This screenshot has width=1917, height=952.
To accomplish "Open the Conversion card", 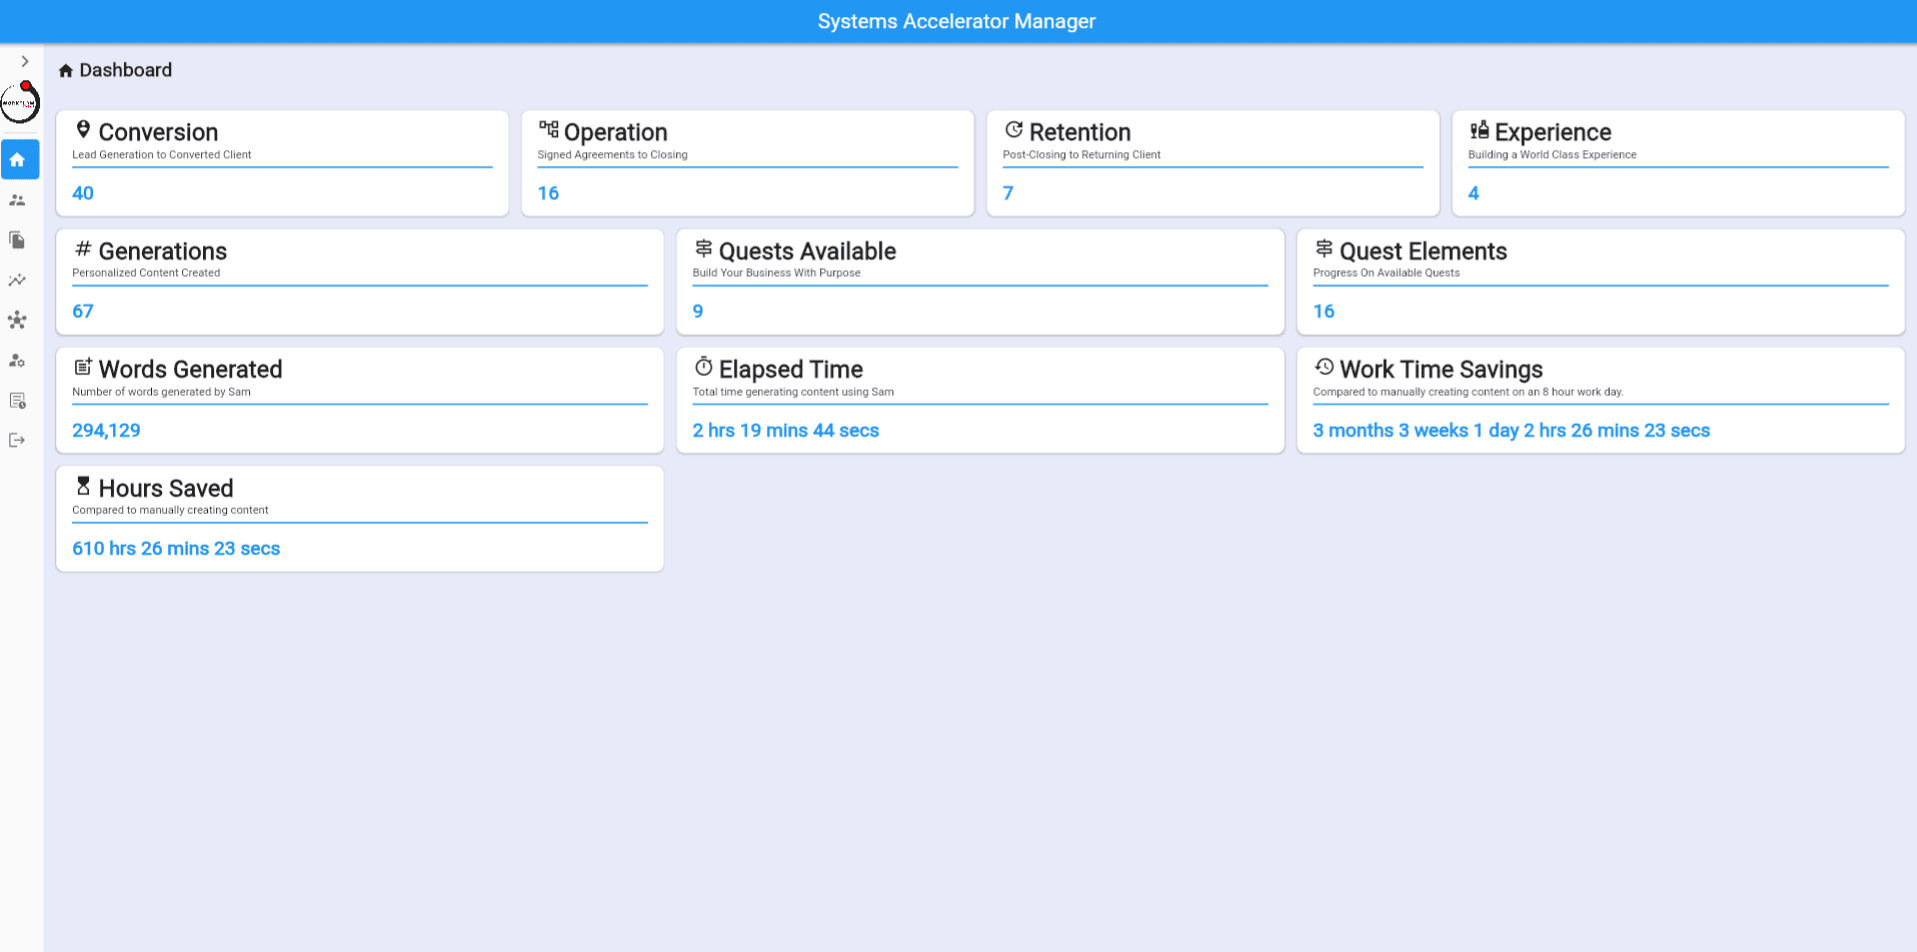I will click(x=282, y=163).
